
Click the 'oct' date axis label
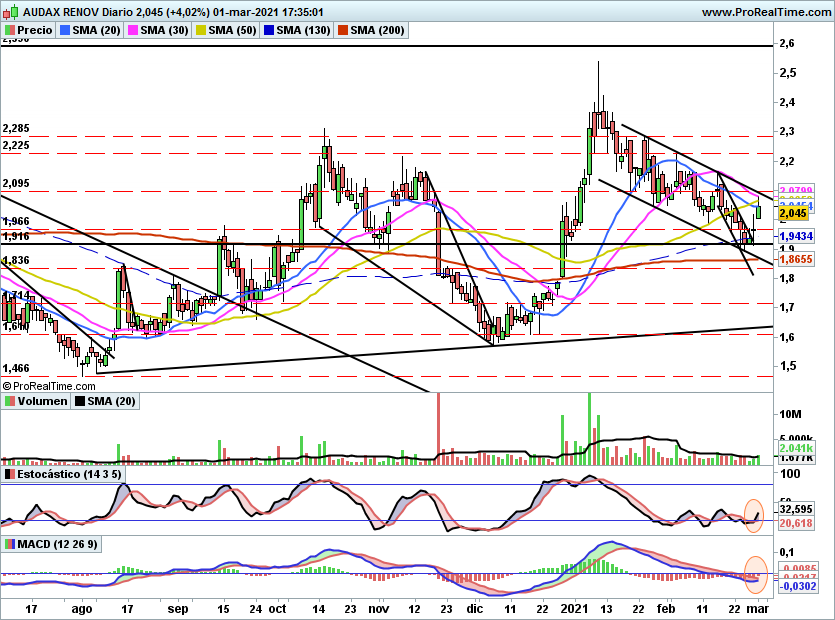277,608
